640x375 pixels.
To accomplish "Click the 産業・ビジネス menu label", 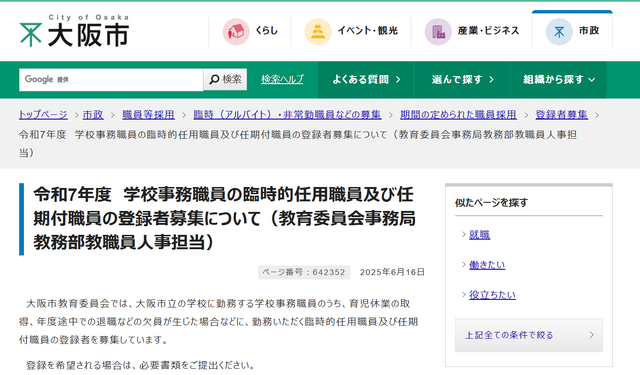I will [x=488, y=31].
